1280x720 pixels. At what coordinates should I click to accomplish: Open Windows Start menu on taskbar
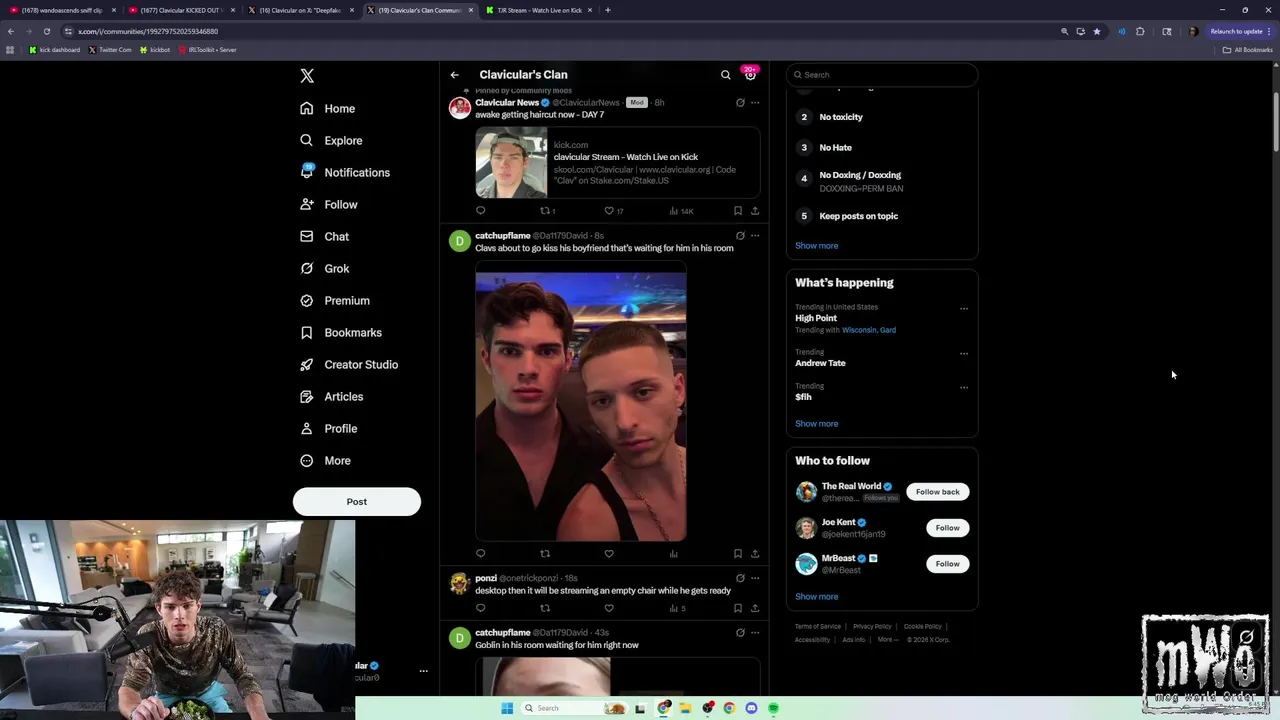[507, 708]
